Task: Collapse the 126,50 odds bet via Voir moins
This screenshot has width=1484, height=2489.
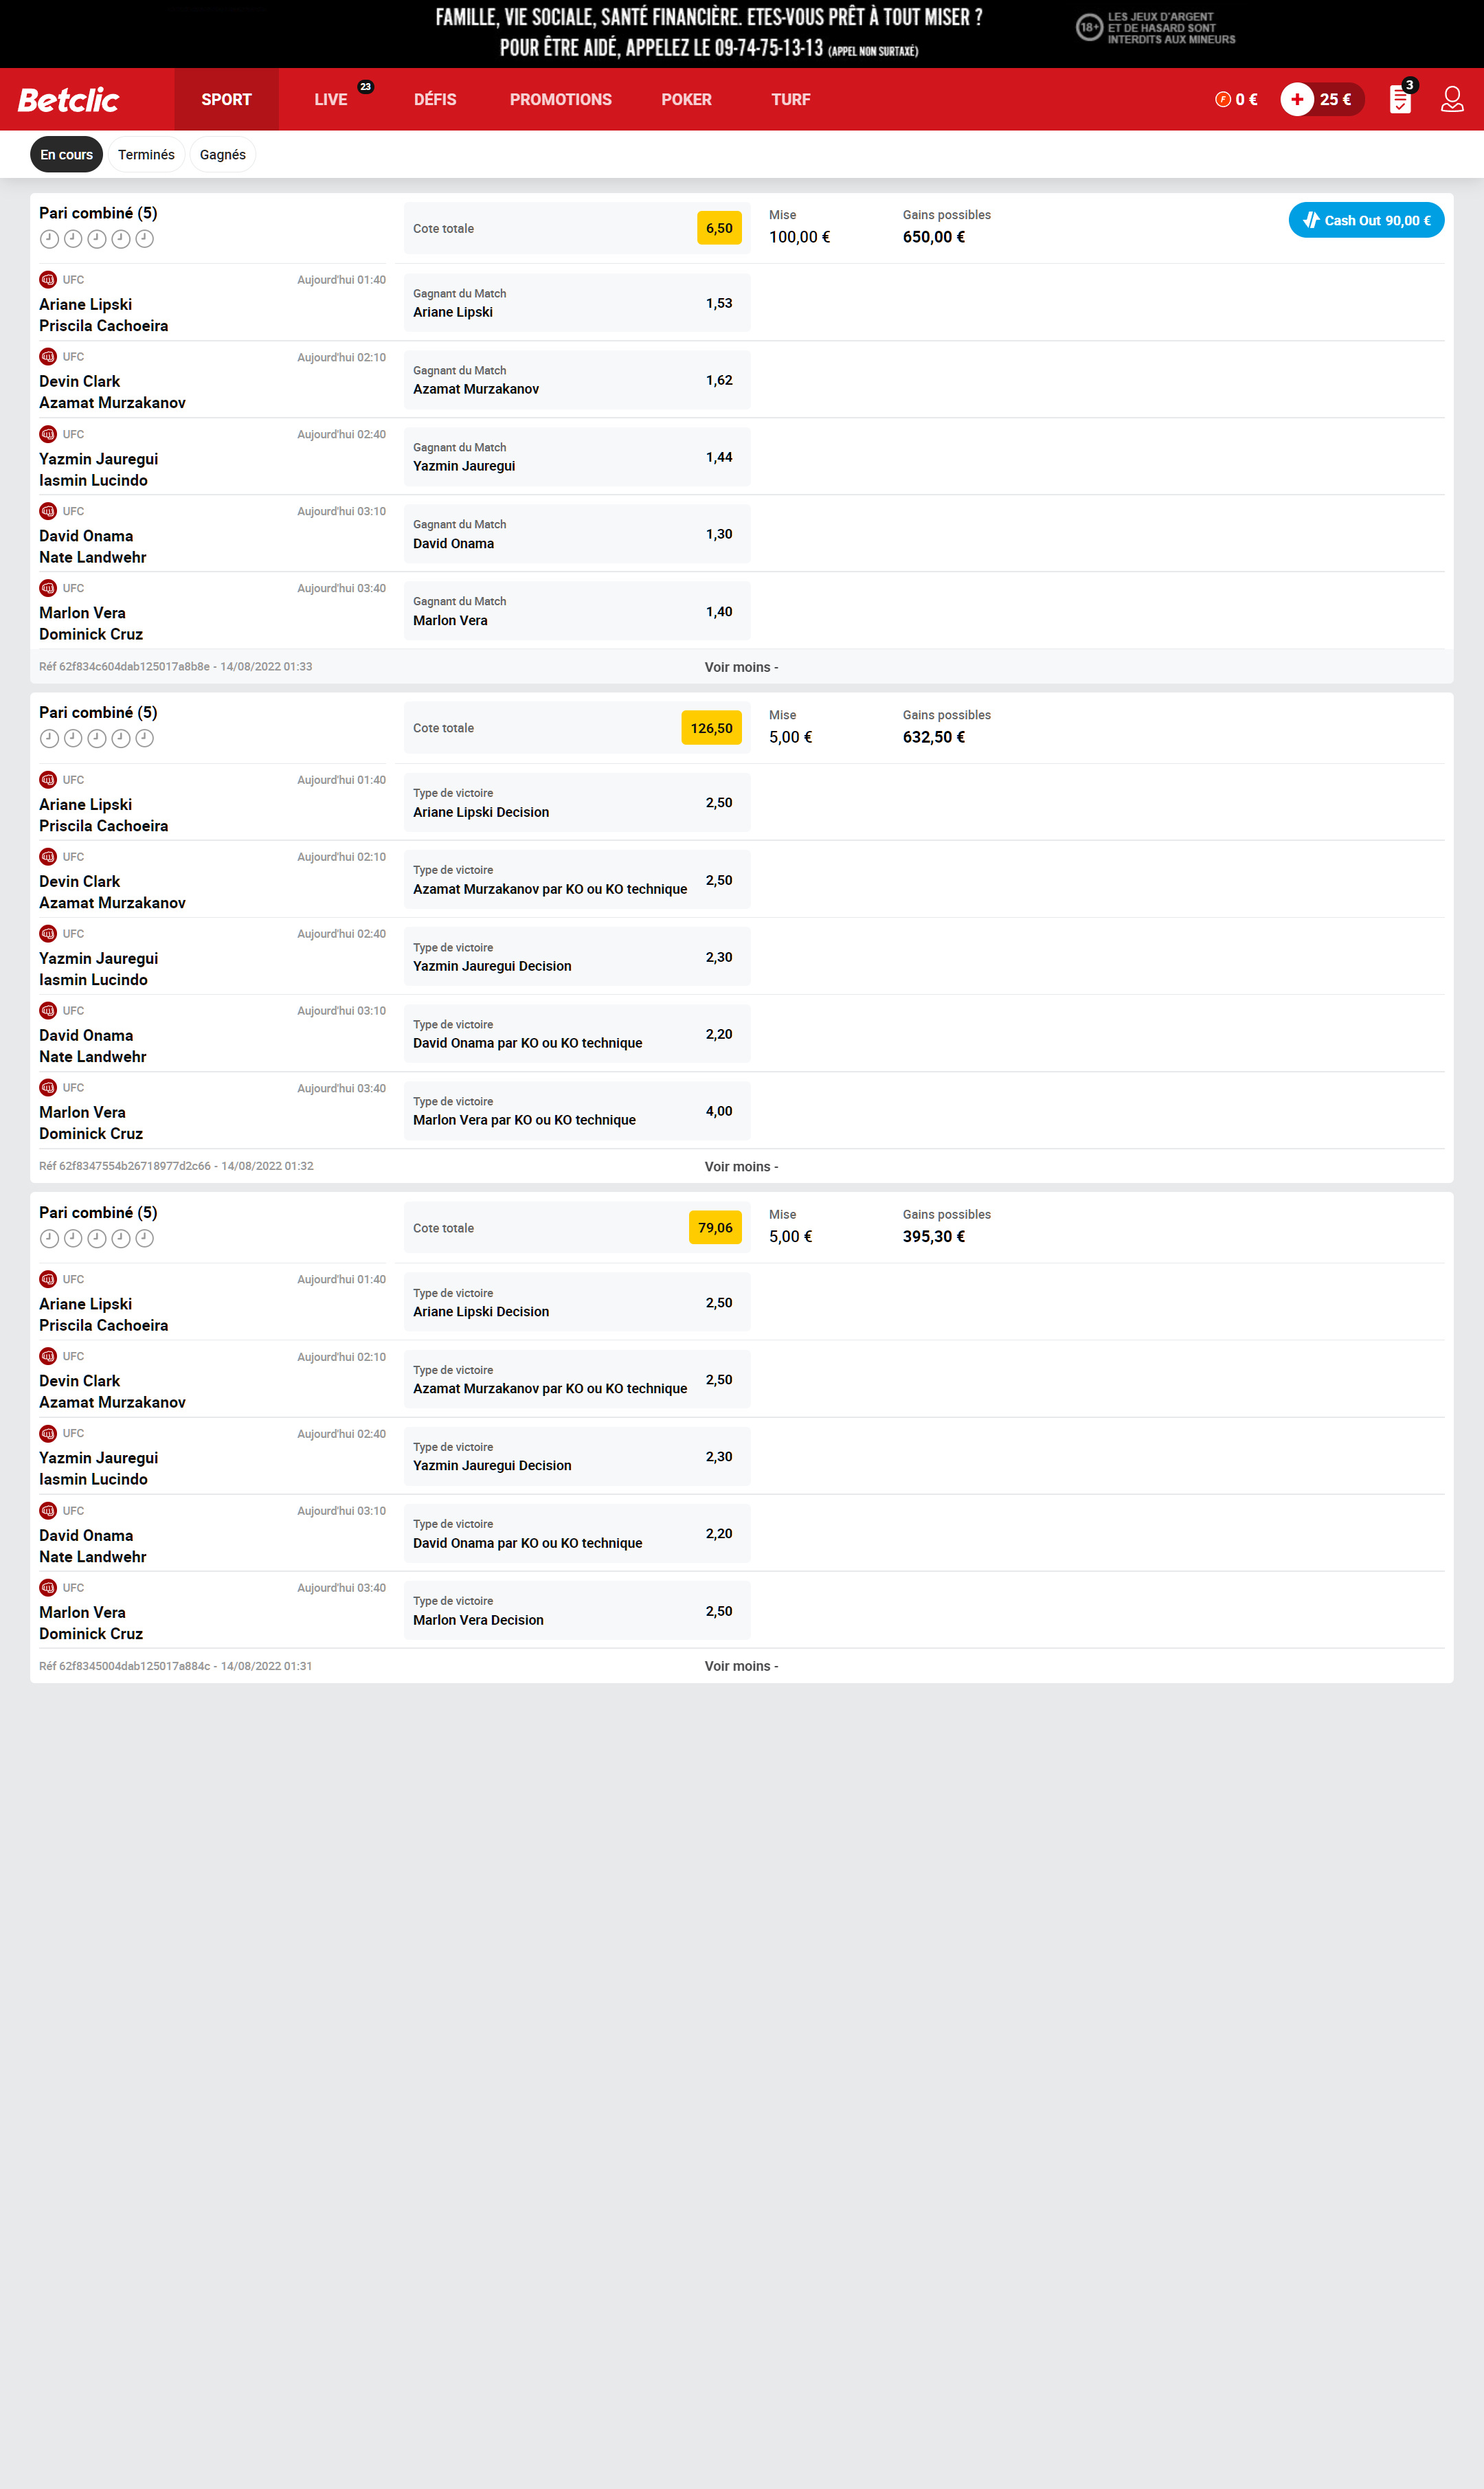Action: [741, 1166]
